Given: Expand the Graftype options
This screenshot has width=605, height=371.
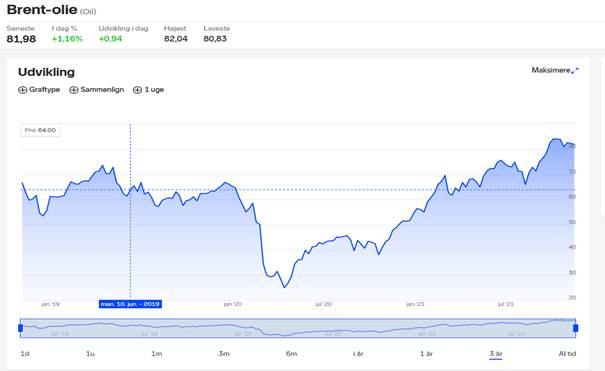Looking at the screenshot, I should point(39,90).
